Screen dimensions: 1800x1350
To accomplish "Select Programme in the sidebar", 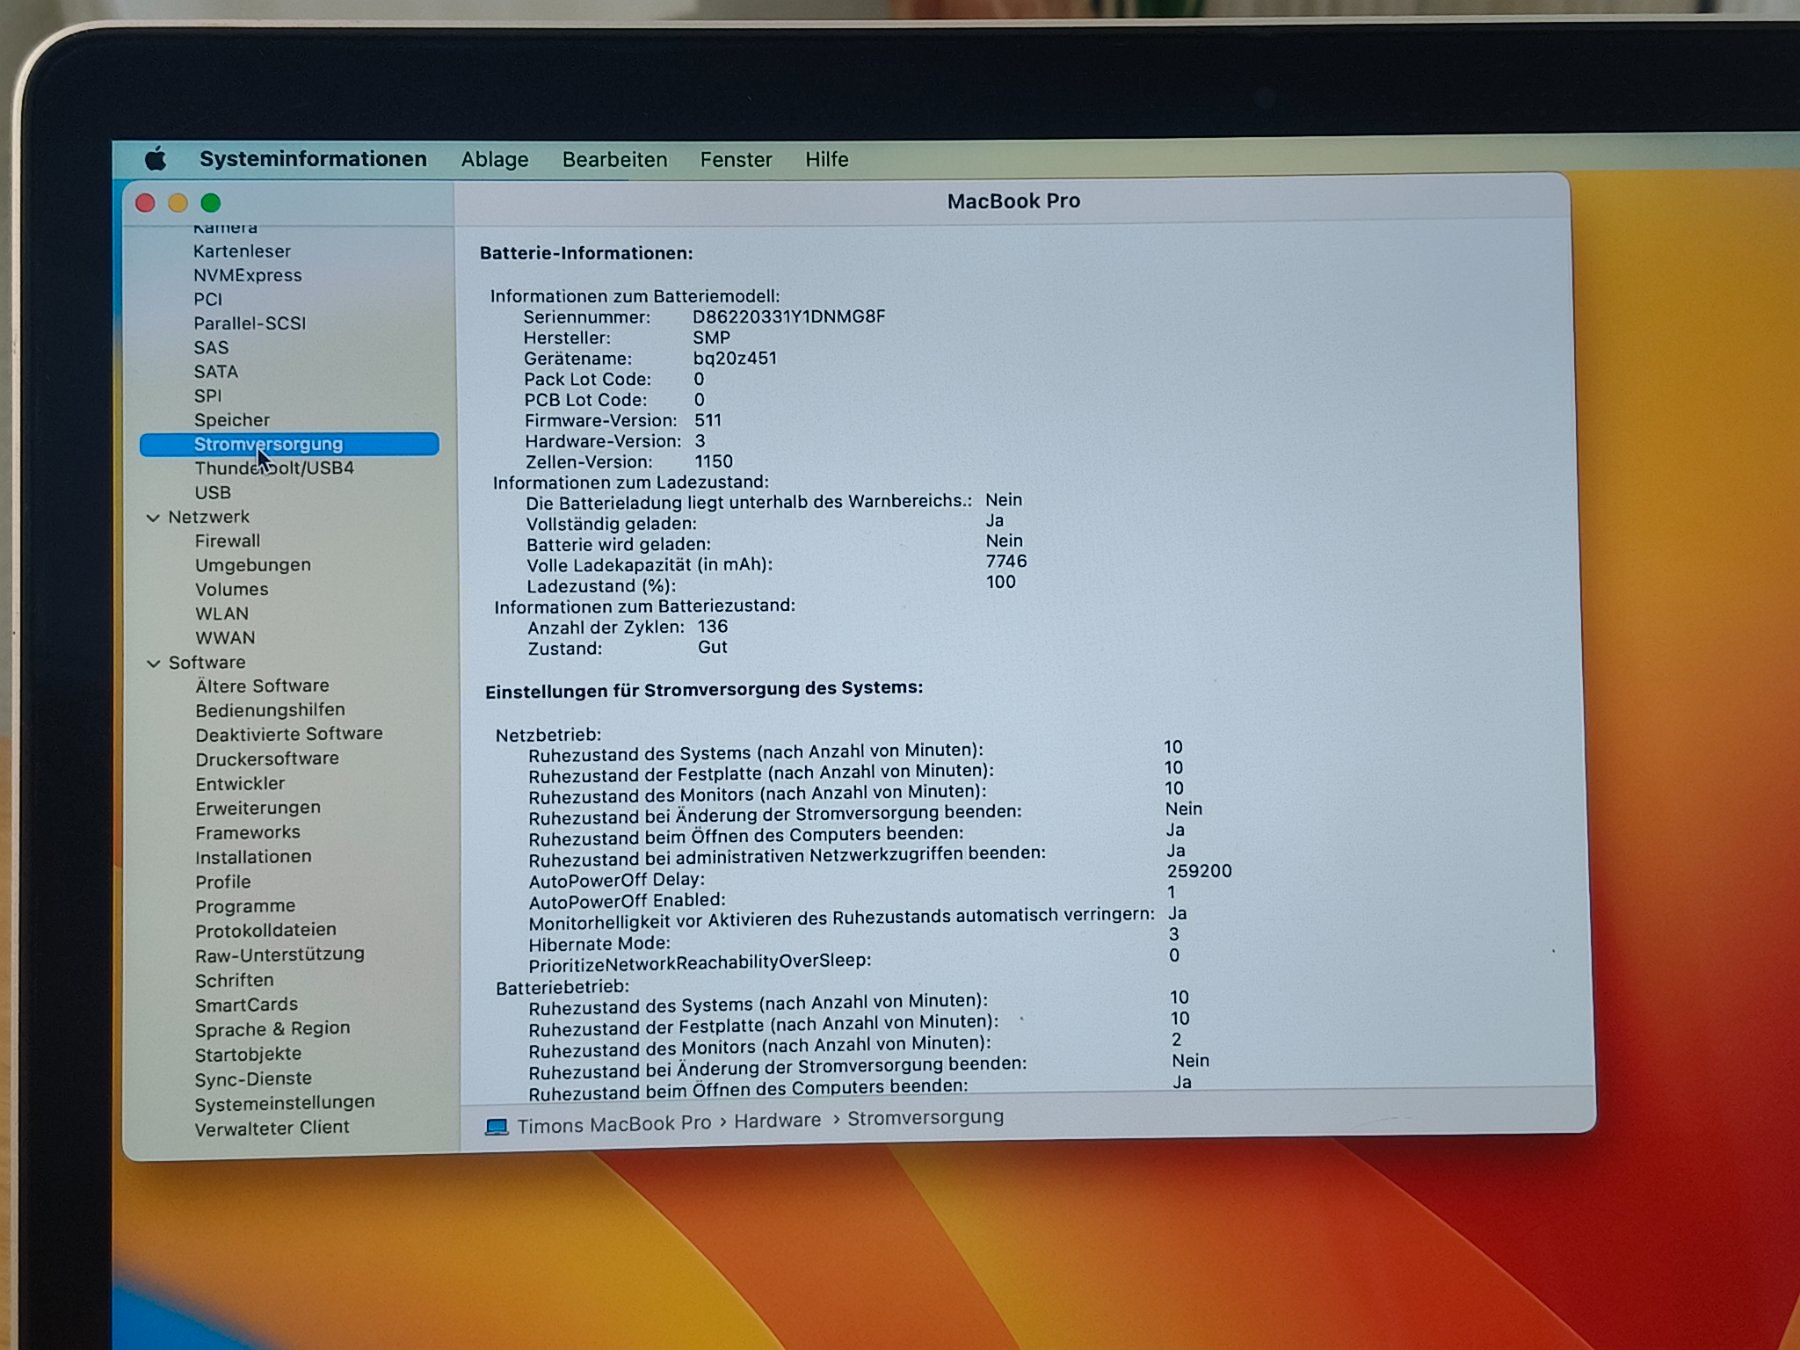I will 245,906.
